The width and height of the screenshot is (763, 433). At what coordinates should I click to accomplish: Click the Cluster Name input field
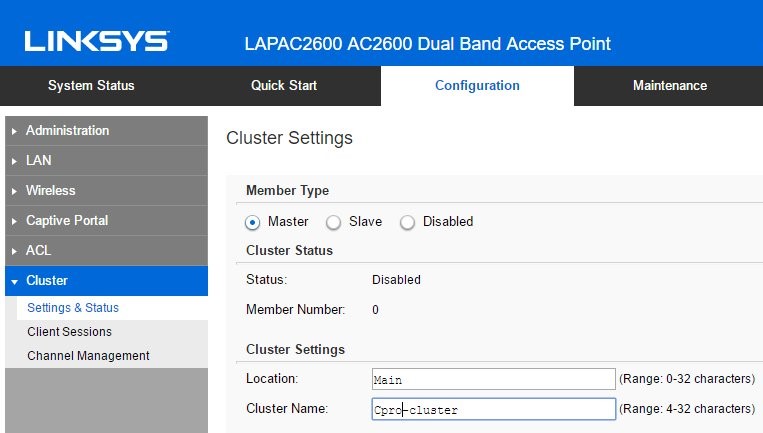point(493,409)
